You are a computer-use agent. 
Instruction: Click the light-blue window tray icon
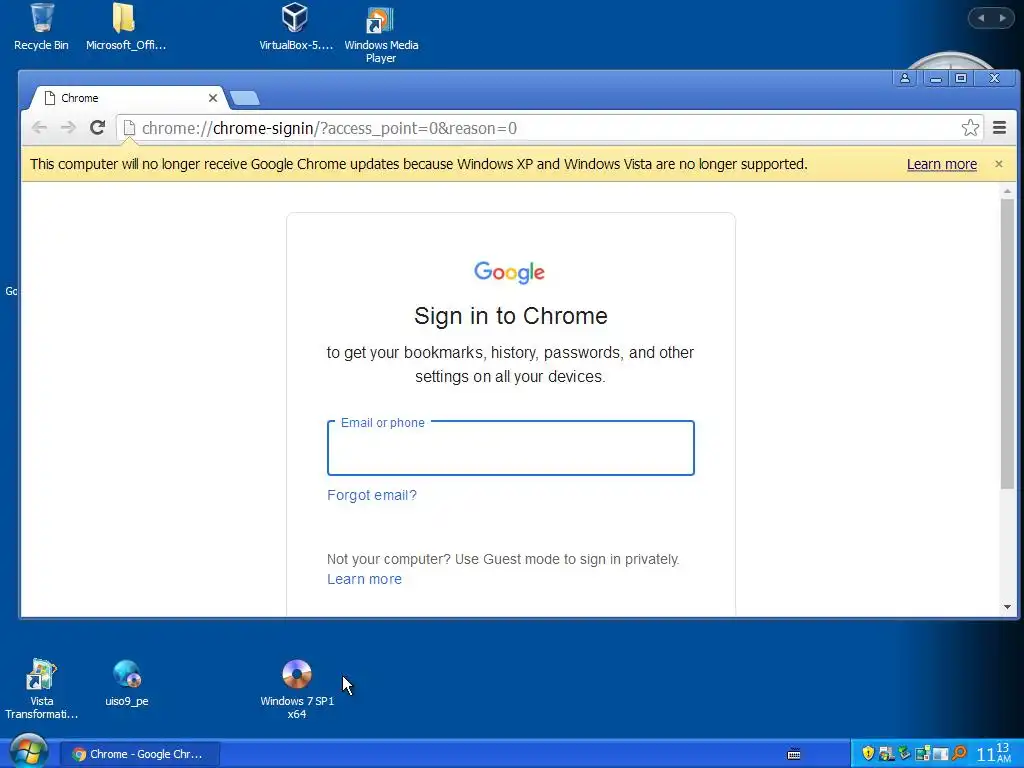(940, 754)
